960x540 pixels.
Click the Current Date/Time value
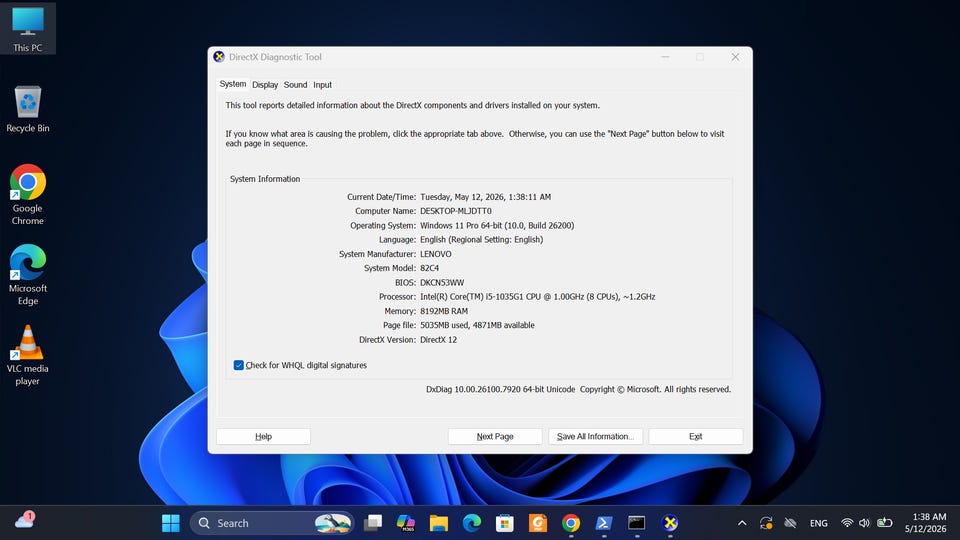[x=486, y=197]
